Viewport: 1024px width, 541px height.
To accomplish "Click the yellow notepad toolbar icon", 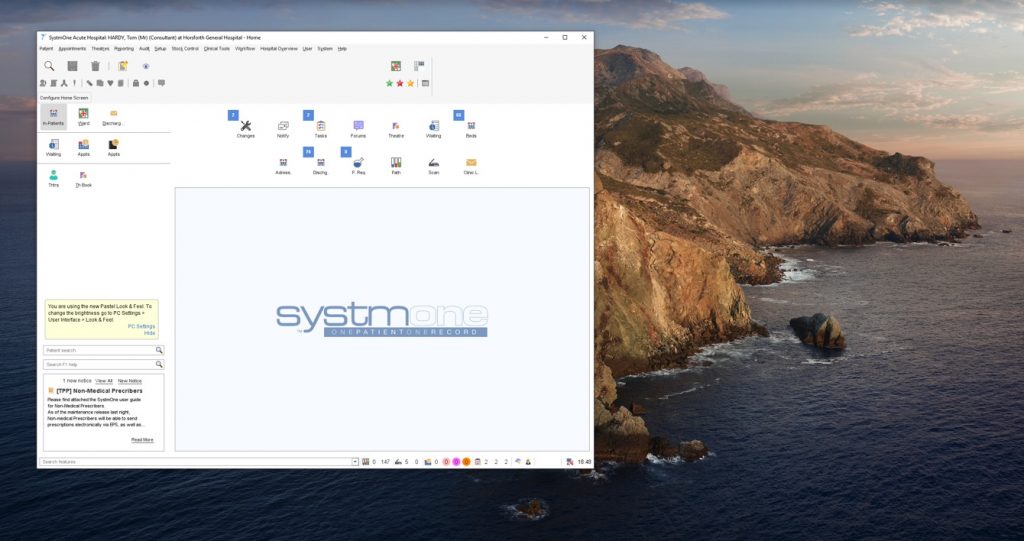I will click(122, 66).
